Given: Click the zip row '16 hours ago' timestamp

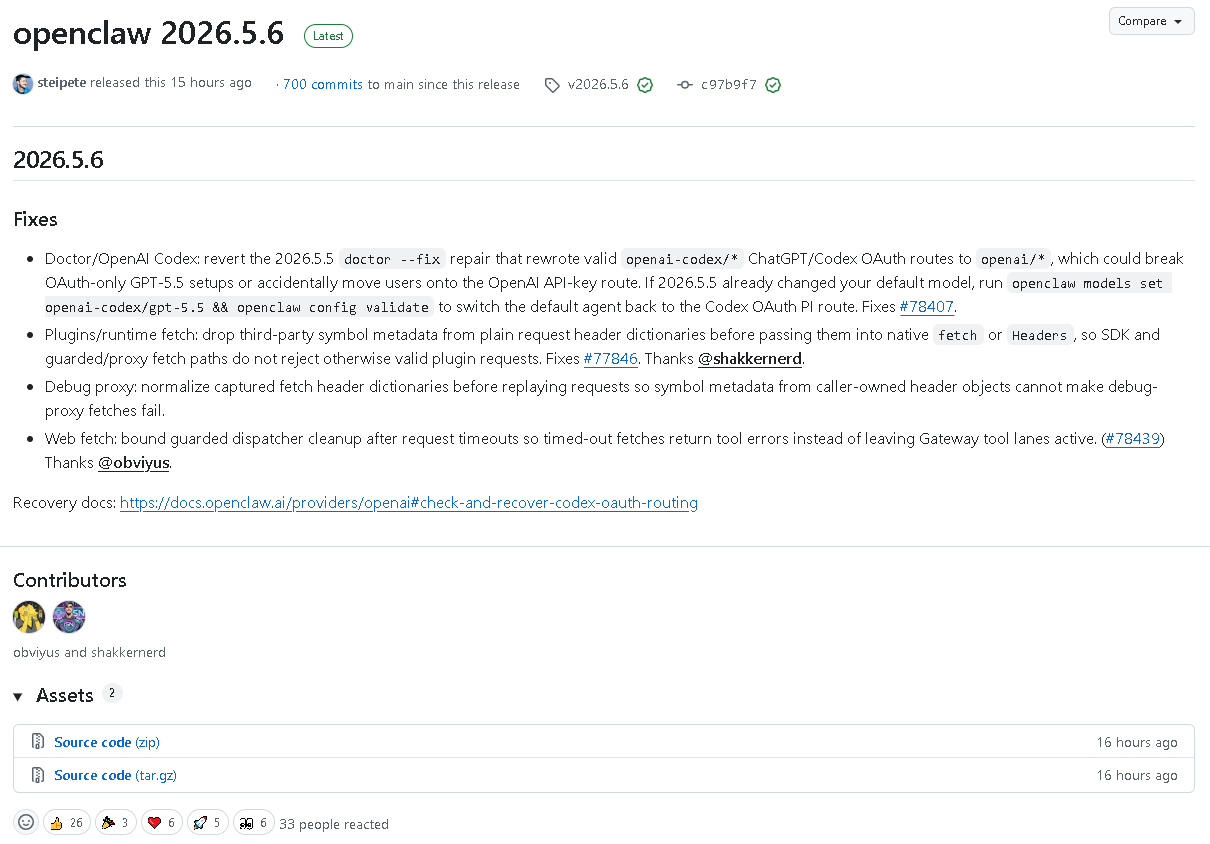Looking at the screenshot, I should click(x=1137, y=742).
